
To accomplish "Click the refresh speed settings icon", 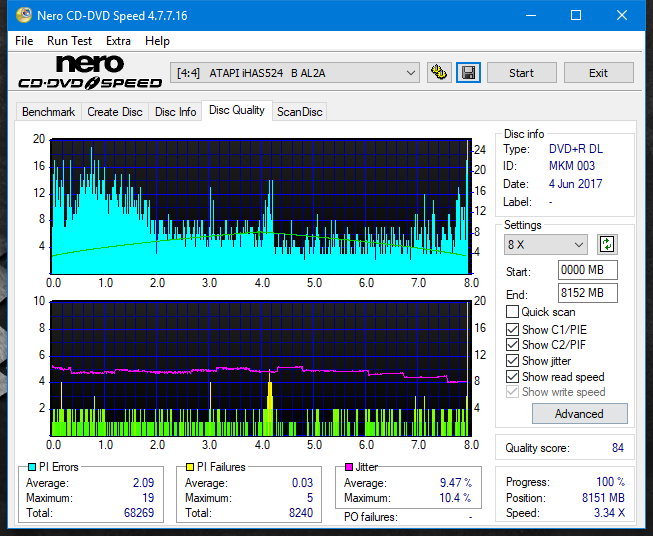I will (607, 244).
